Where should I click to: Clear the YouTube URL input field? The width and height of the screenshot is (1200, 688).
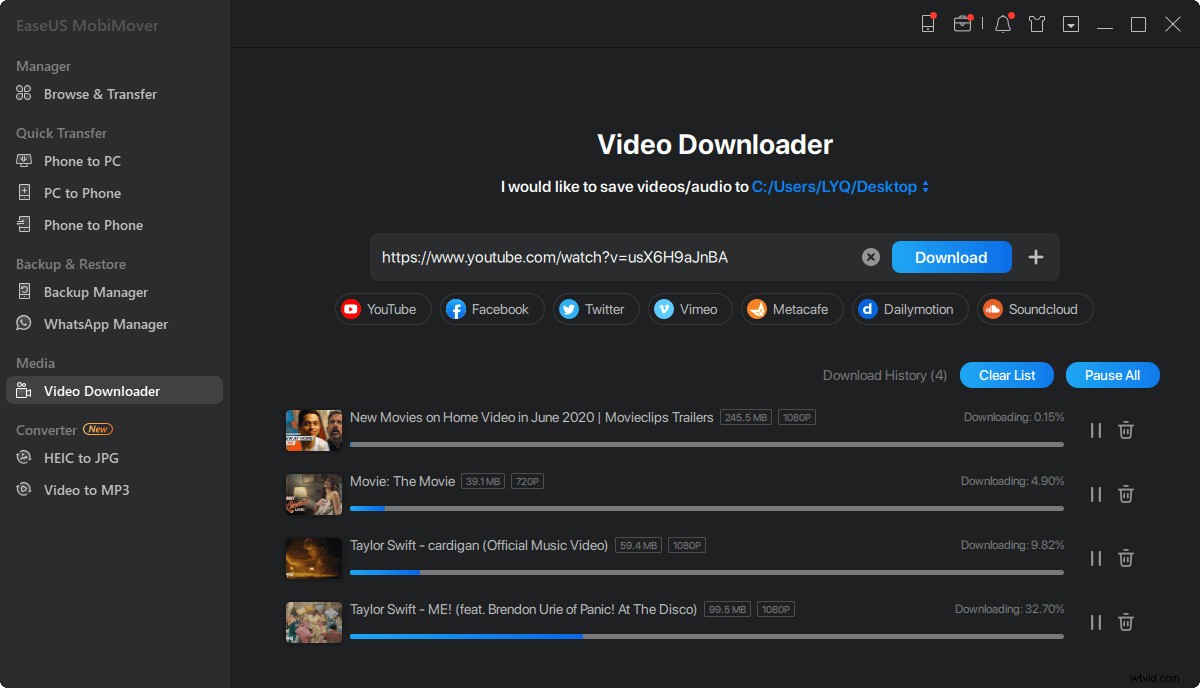coord(870,257)
